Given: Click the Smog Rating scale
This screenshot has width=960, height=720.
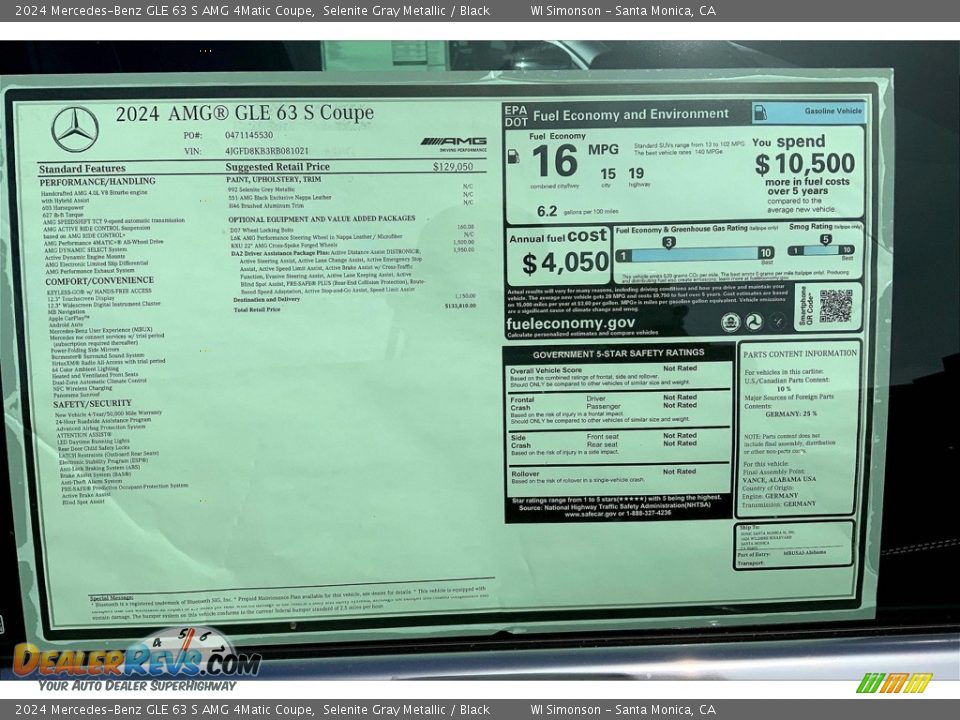Looking at the screenshot, I should point(820,250).
